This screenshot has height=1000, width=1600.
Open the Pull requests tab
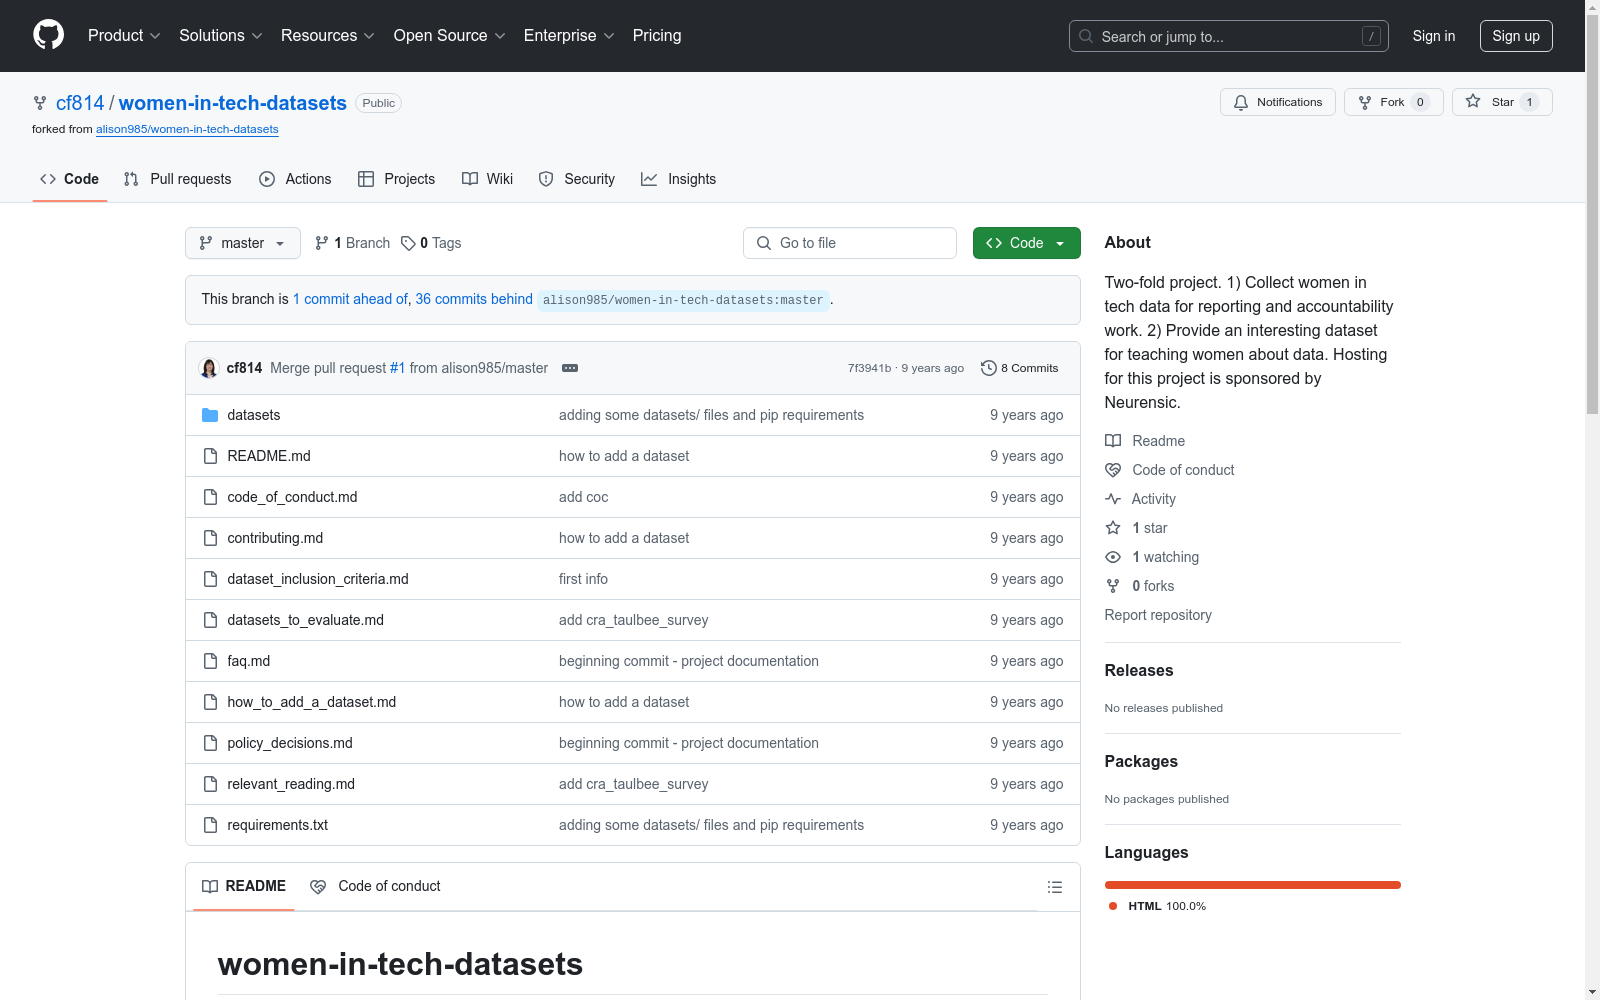point(177,179)
